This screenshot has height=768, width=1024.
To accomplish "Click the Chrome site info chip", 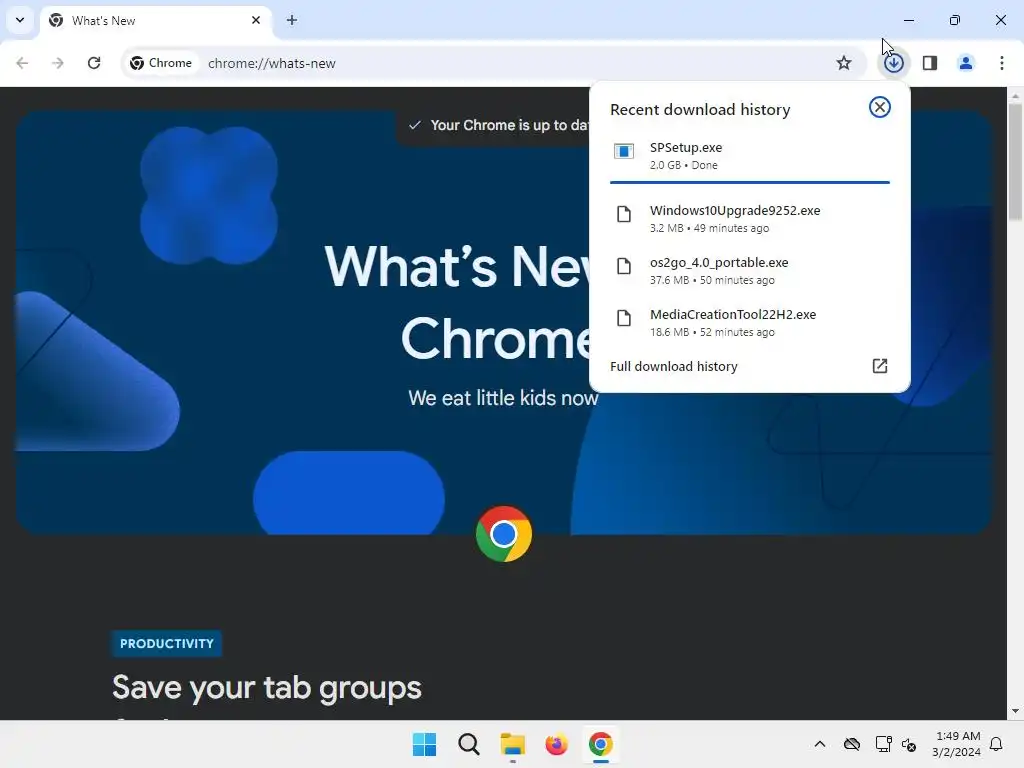I will [161, 63].
